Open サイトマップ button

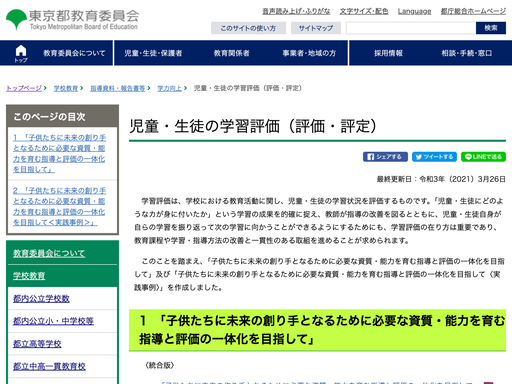(x=316, y=28)
